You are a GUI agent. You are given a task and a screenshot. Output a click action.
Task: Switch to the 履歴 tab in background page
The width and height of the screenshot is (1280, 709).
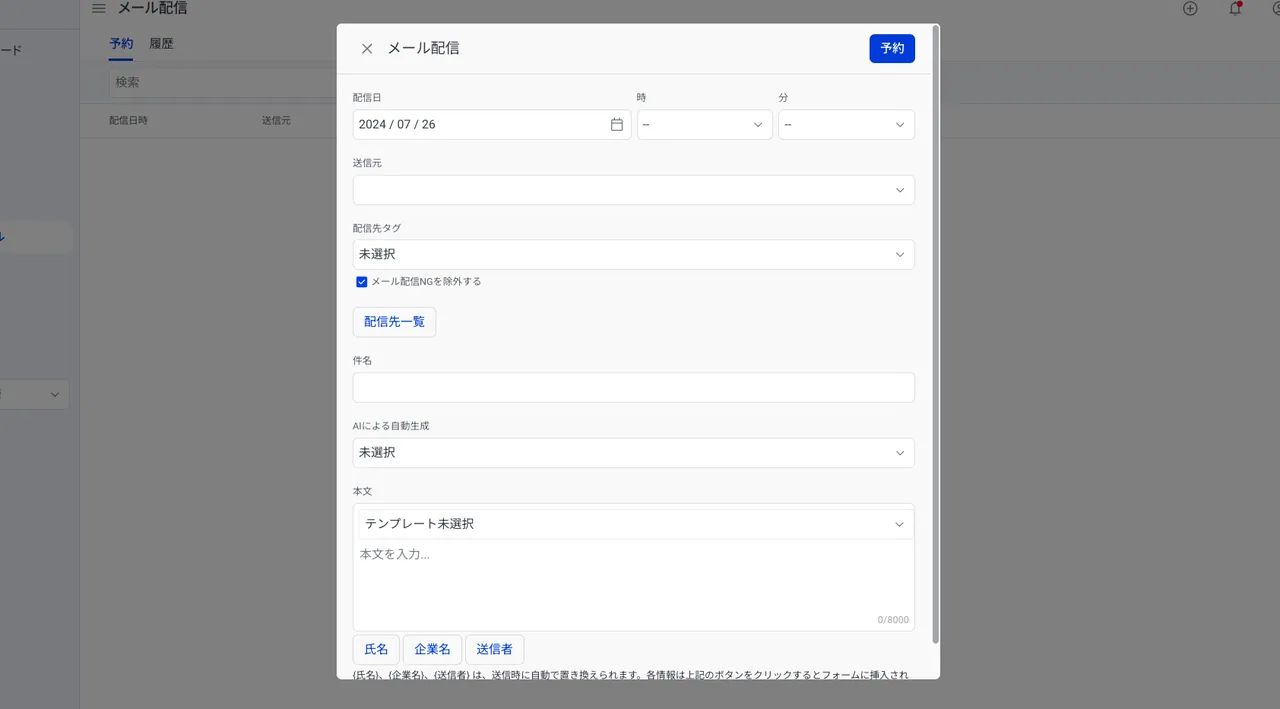[161, 44]
